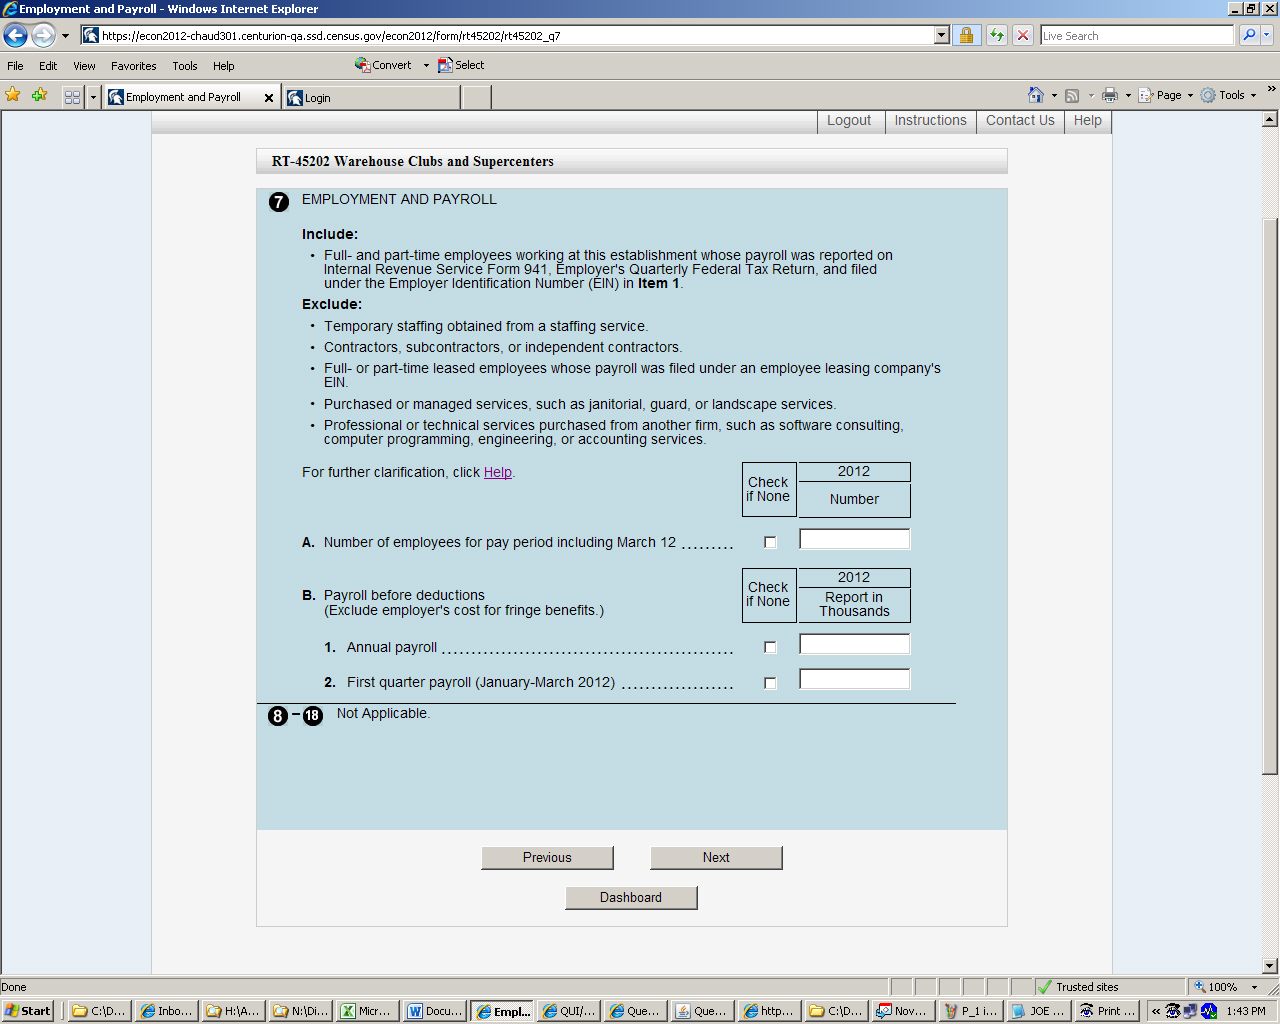The height and width of the screenshot is (1024, 1280).
Task: Click the browser Back arrow button
Action: point(15,36)
